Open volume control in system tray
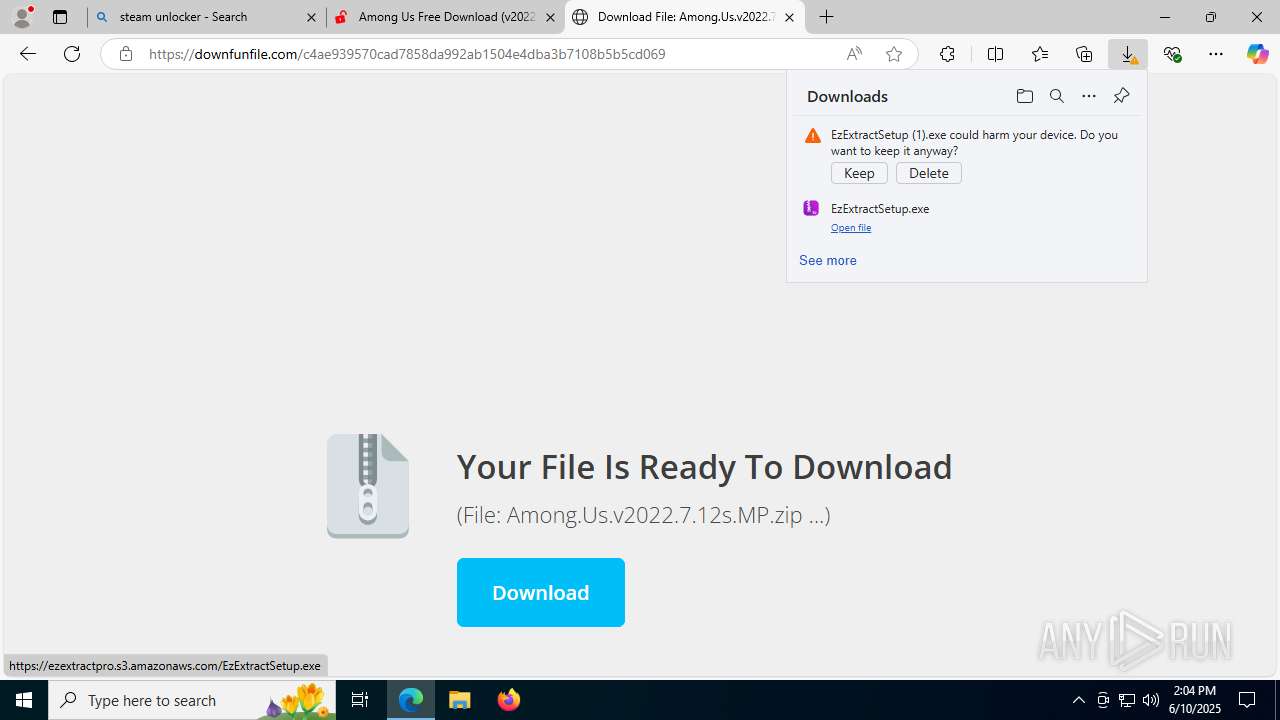The width and height of the screenshot is (1280, 720). (x=1151, y=700)
